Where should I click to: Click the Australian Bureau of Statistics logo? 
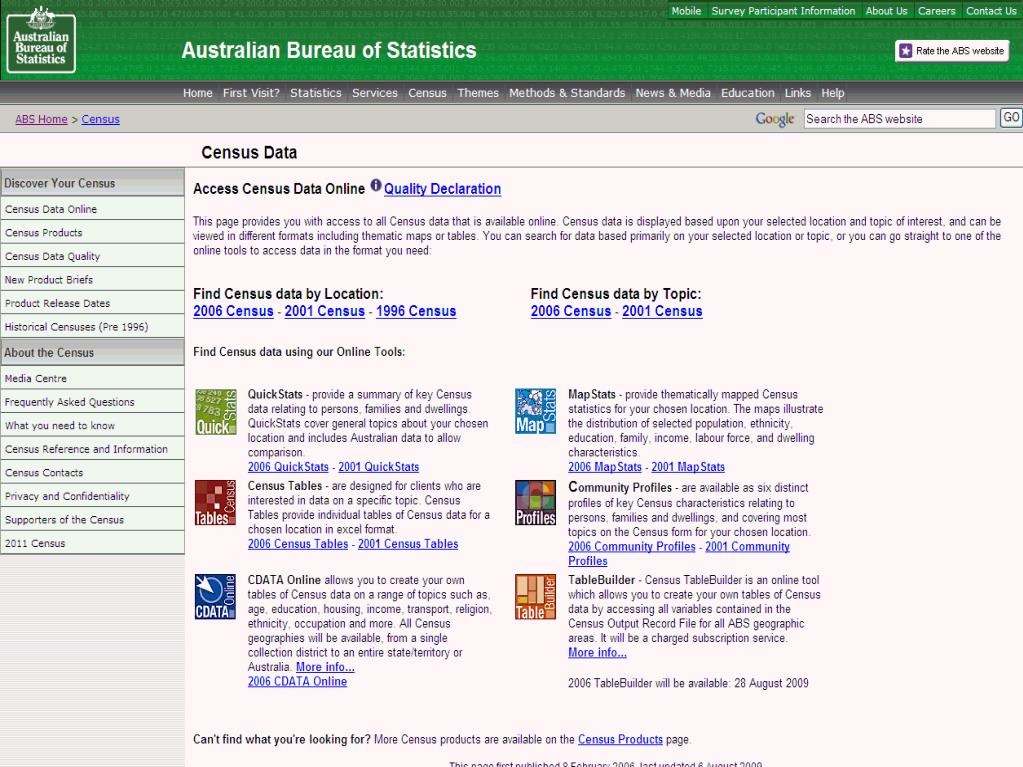point(41,40)
